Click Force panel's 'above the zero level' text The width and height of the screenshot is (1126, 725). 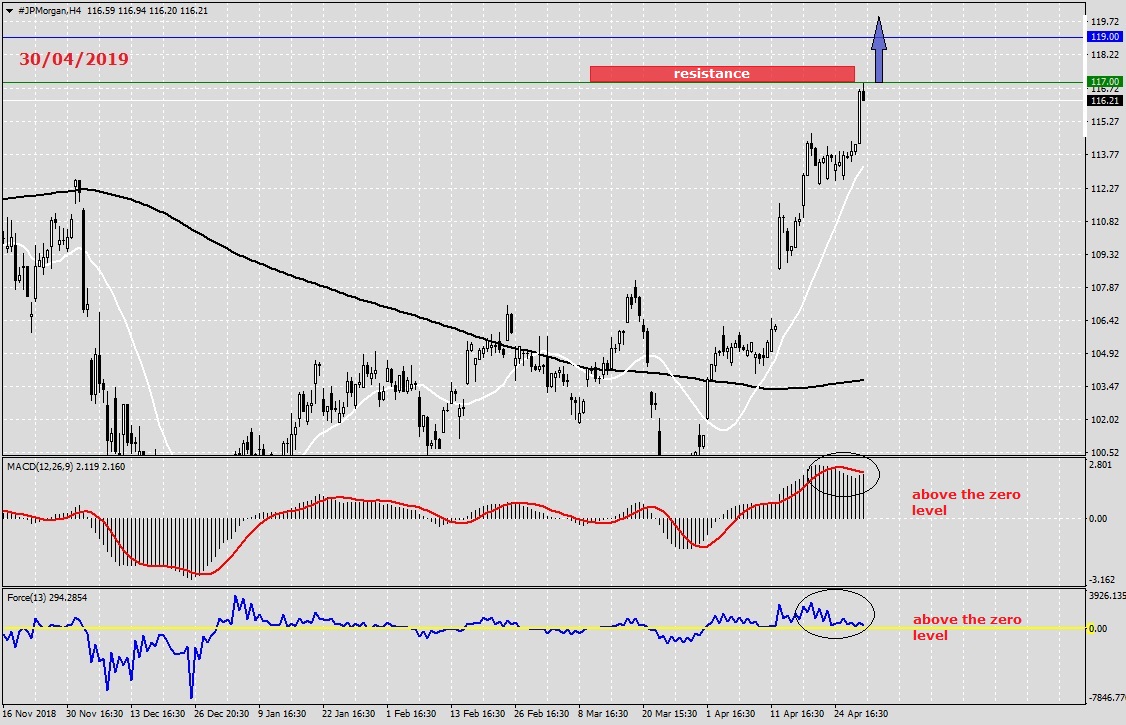tap(966, 627)
